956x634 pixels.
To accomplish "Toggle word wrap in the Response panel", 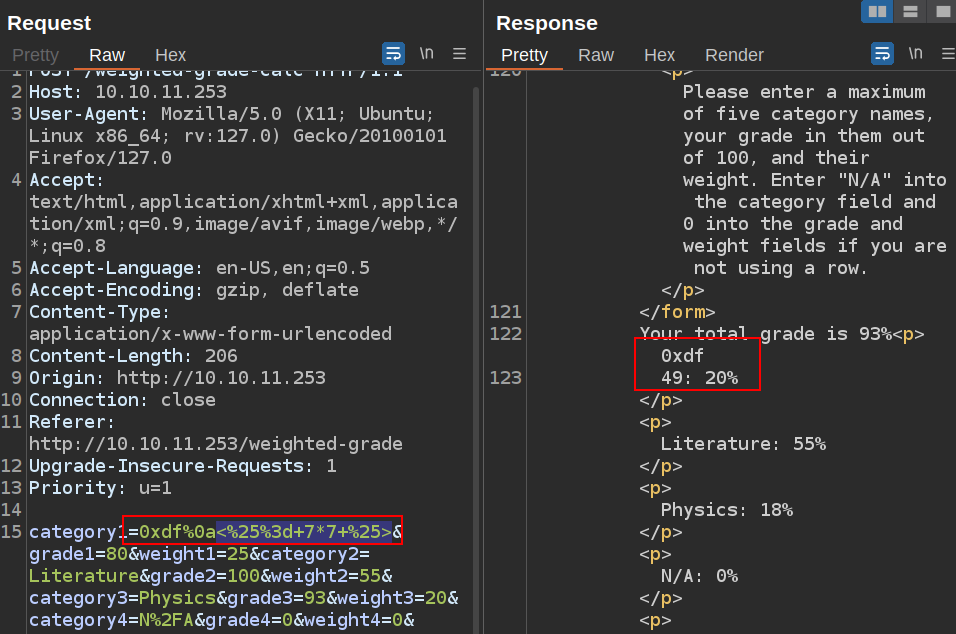I will click(x=882, y=54).
